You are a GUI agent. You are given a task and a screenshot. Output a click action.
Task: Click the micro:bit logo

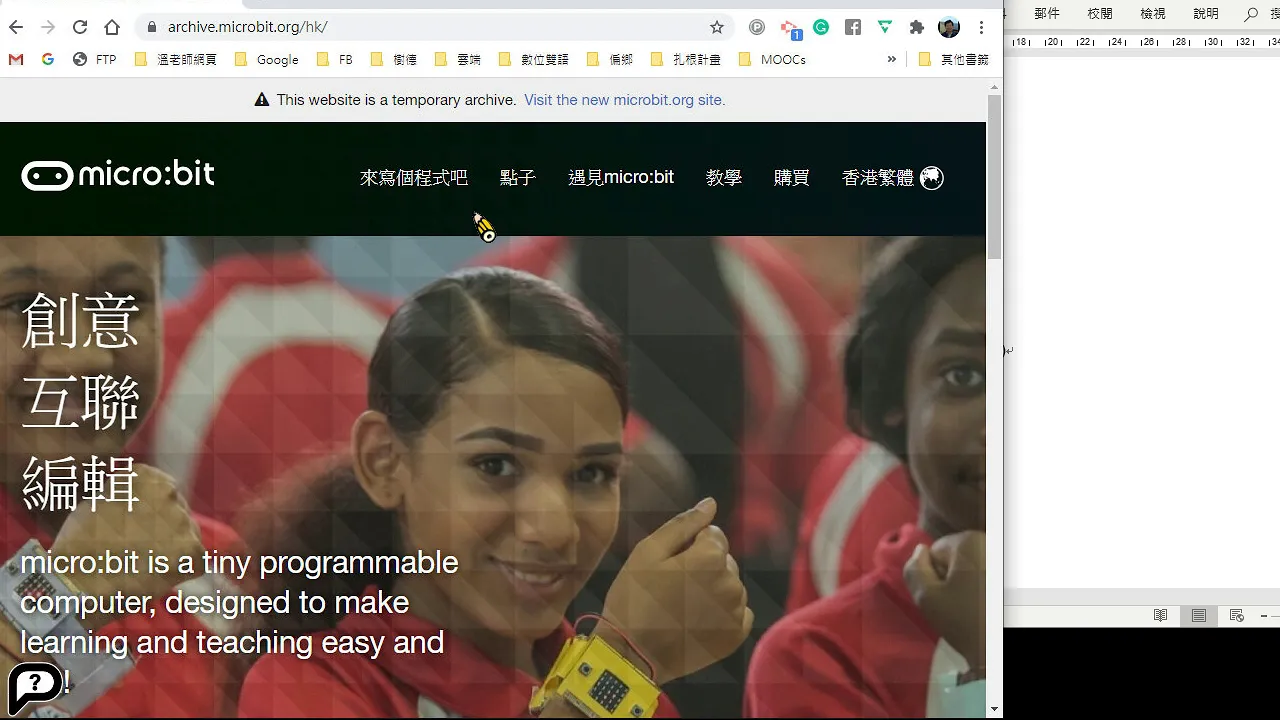[118, 175]
